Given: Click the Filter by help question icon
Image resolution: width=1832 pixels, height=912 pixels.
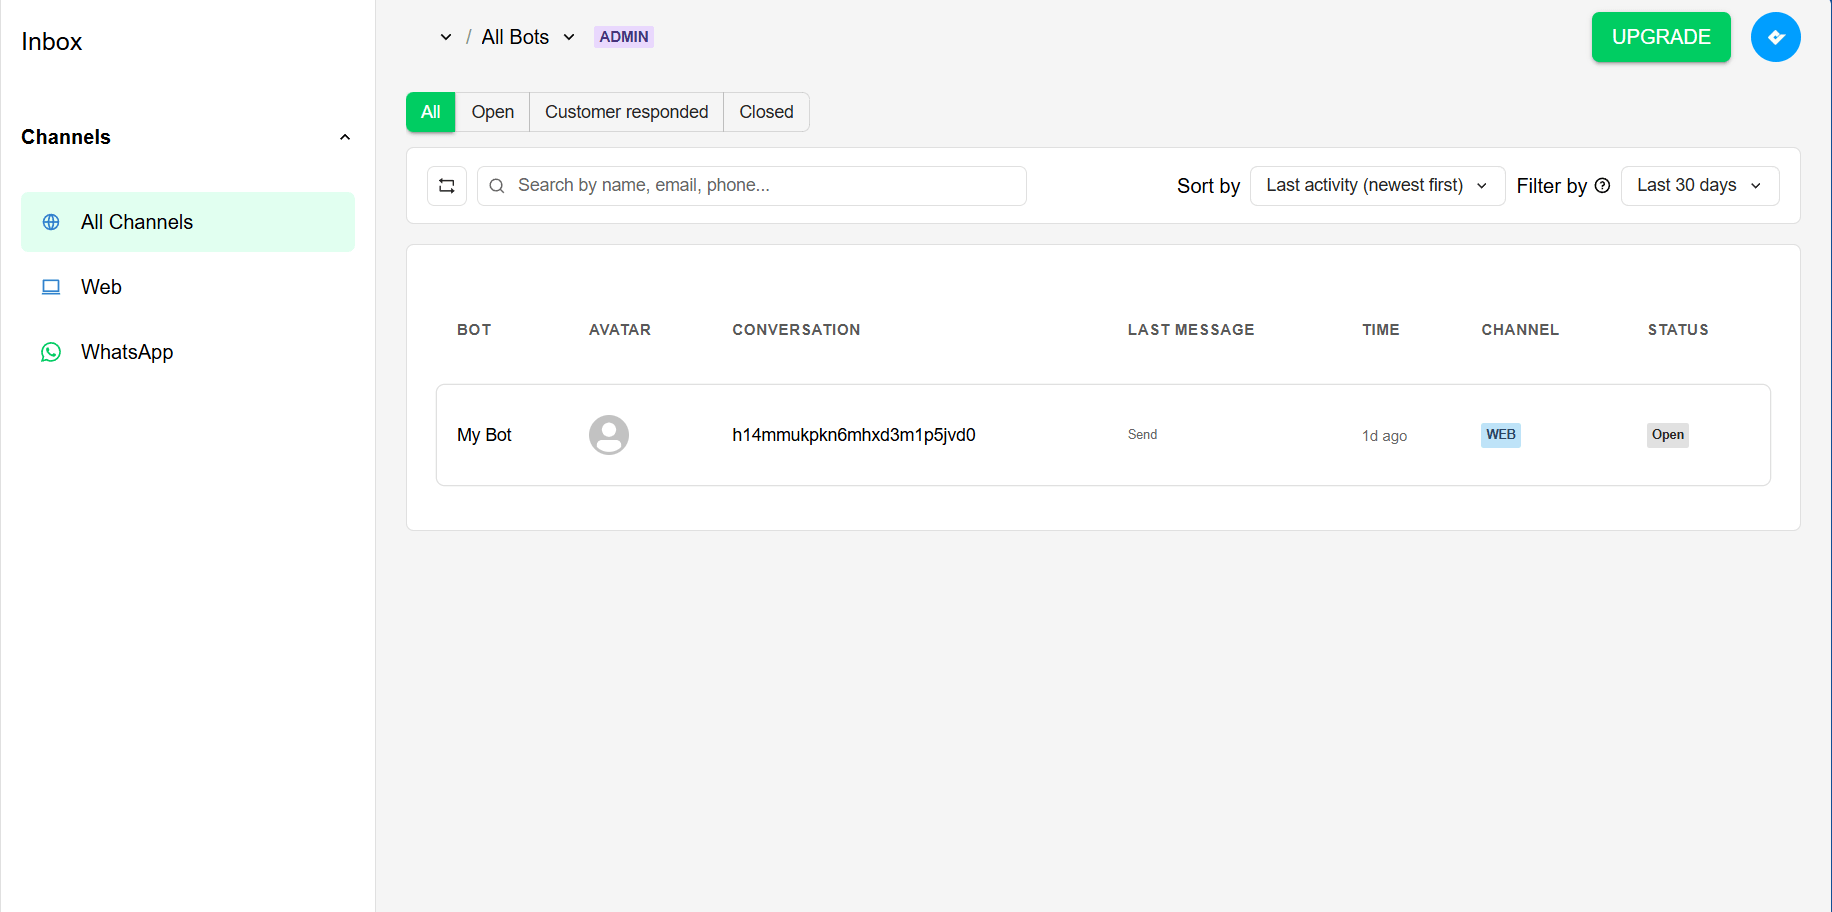Looking at the screenshot, I should [x=1602, y=186].
